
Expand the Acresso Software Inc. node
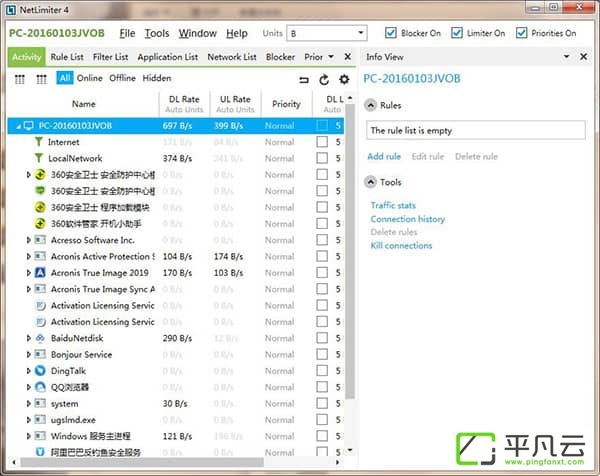tap(28, 240)
